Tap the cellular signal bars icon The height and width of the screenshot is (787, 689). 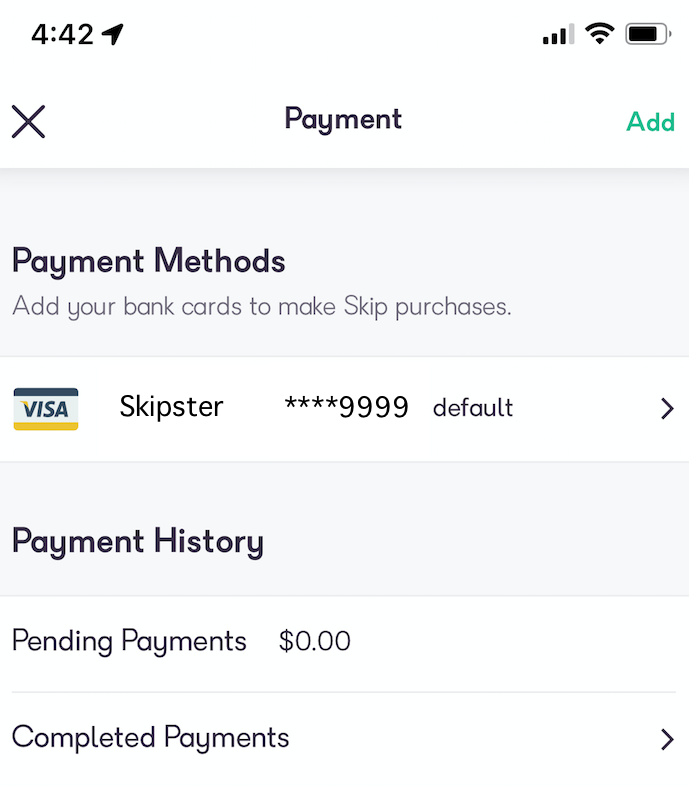pyautogui.click(x=558, y=36)
